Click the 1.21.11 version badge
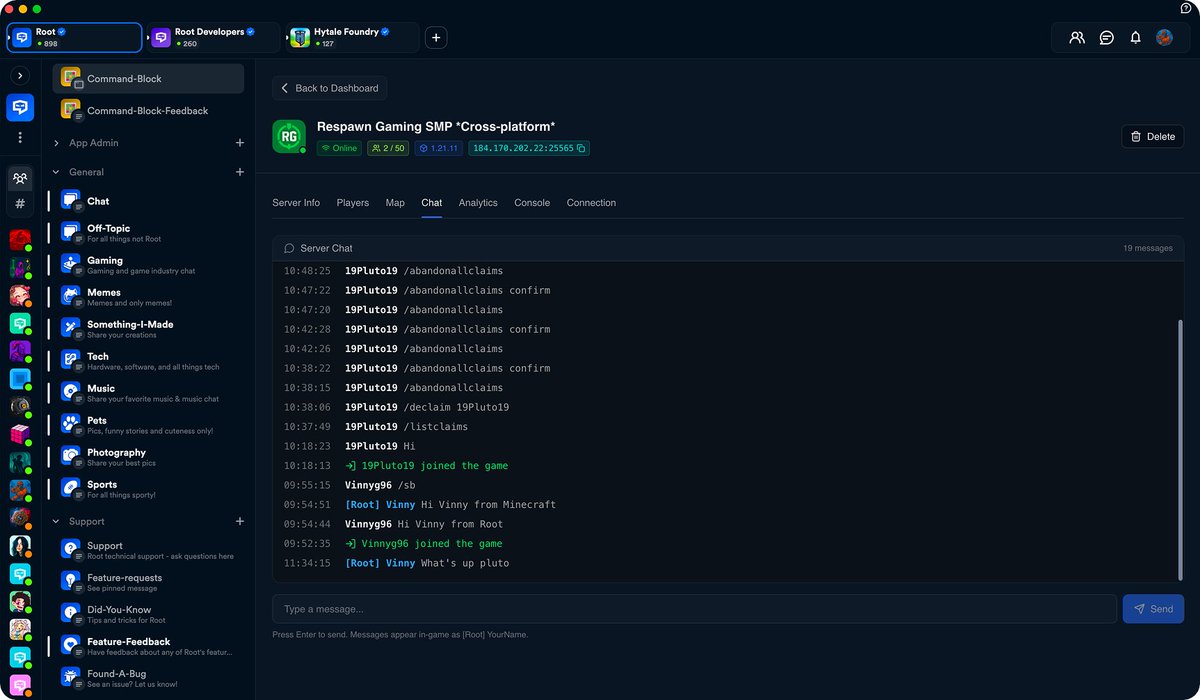This screenshot has height=700, width=1200. (439, 148)
